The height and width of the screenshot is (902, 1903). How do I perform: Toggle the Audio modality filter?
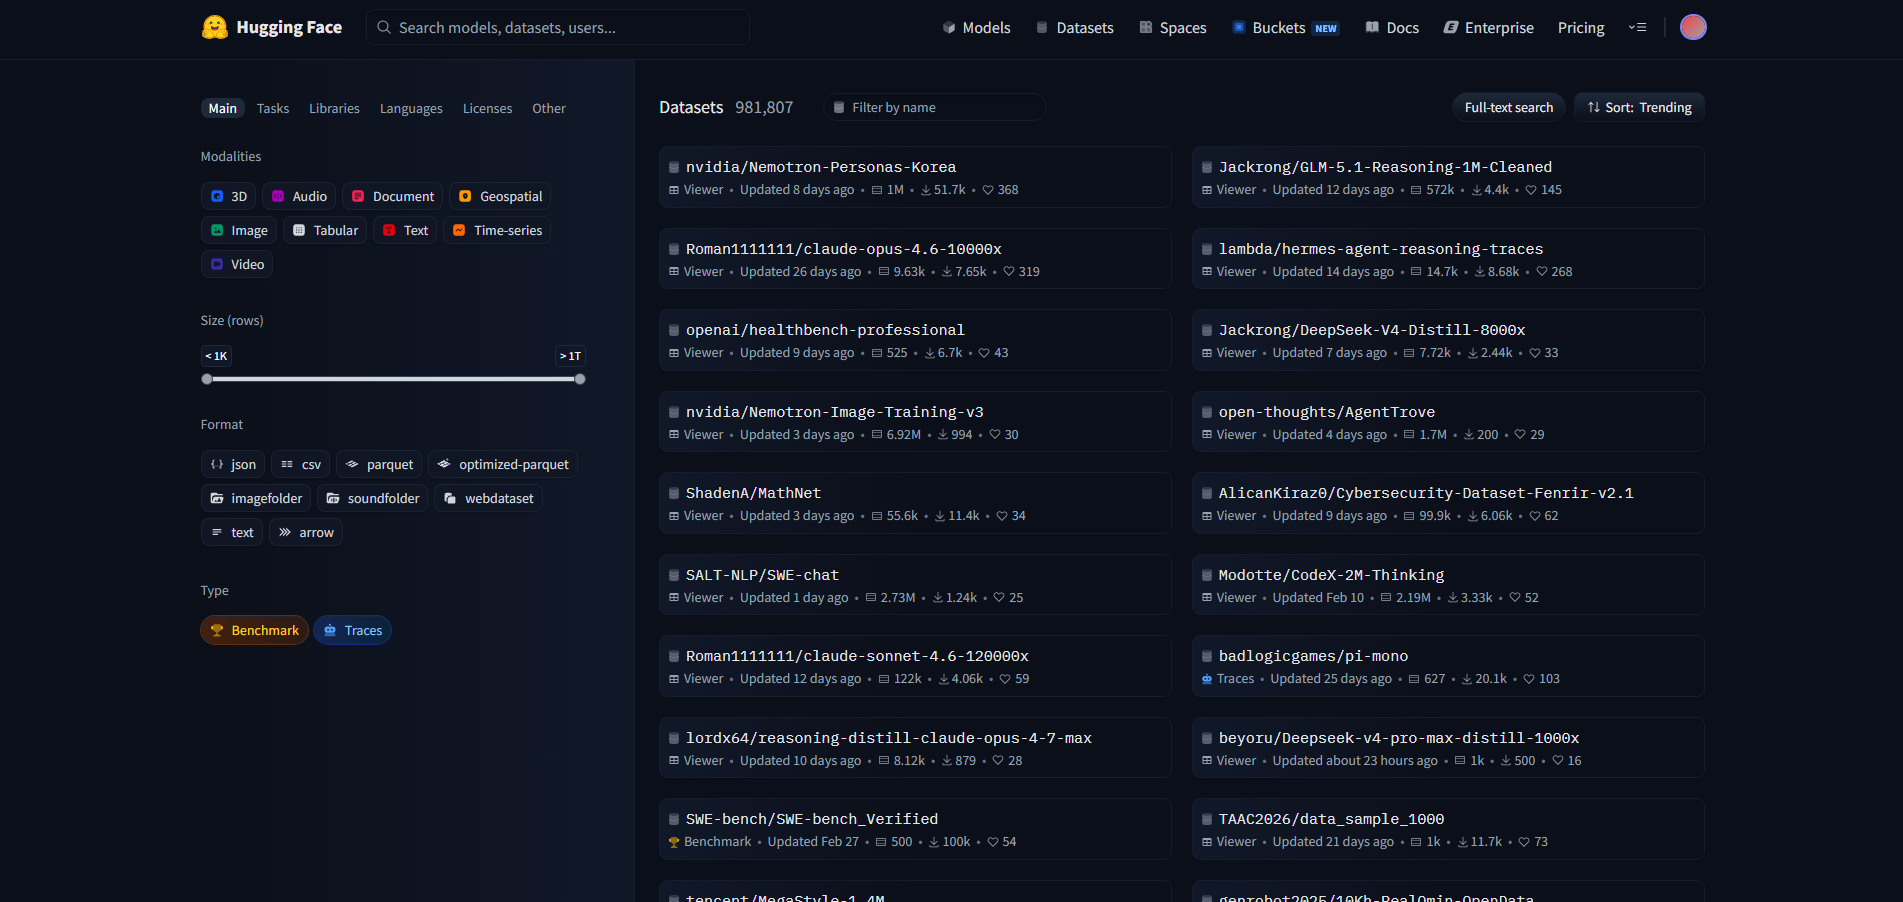[299, 196]
